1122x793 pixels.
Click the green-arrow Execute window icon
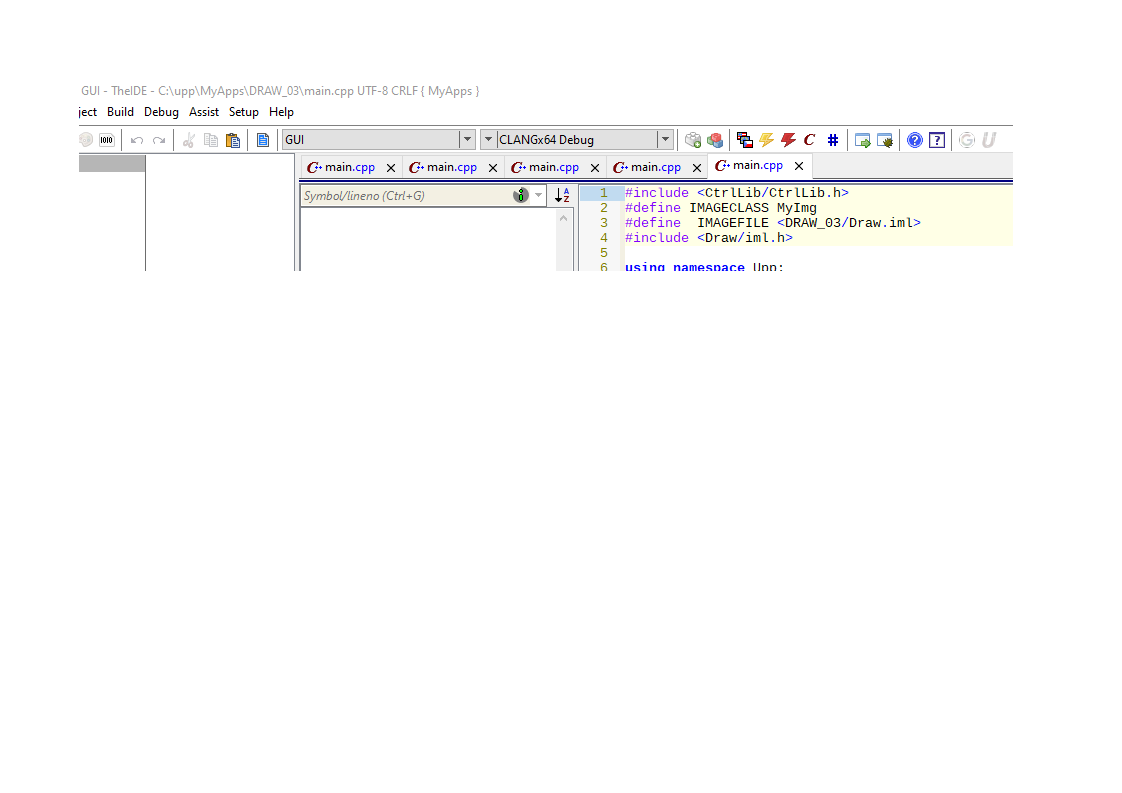863,140
